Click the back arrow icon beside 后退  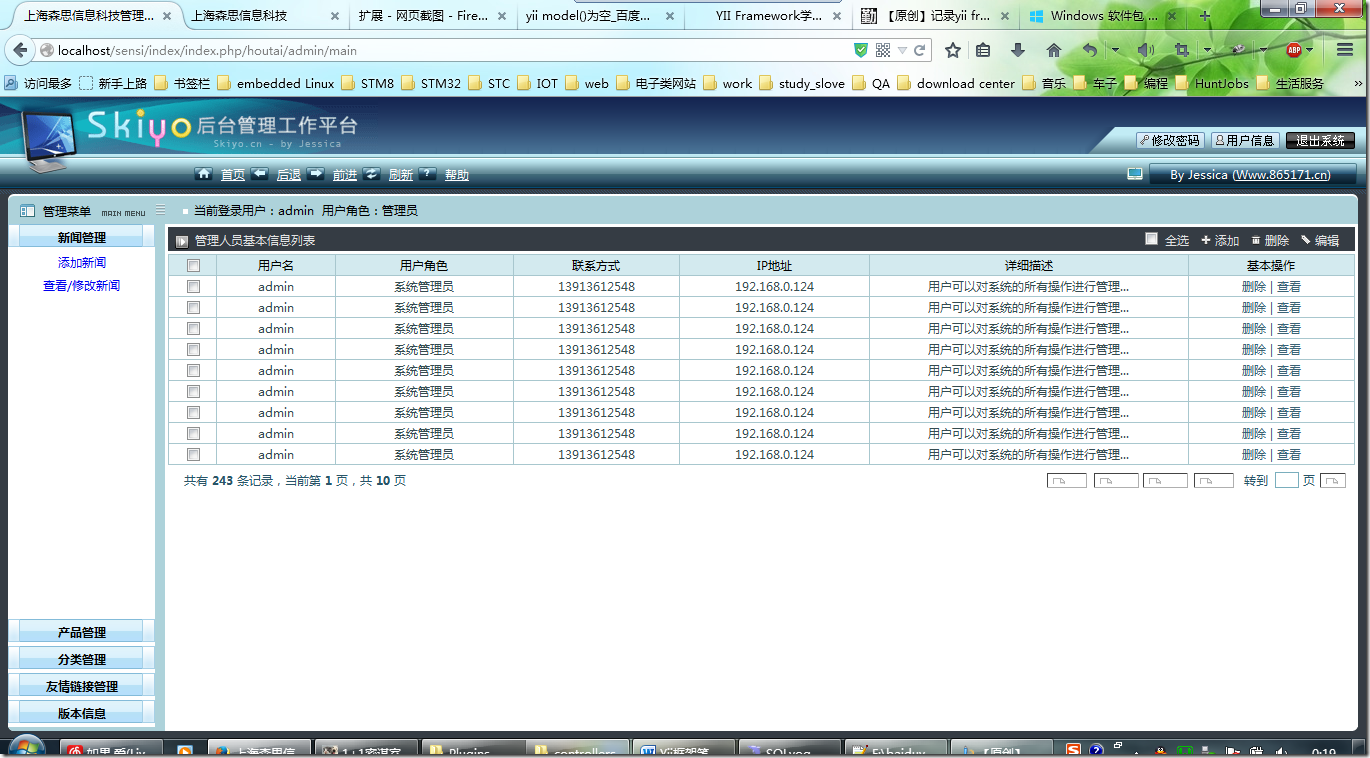click(x=259, y=174)
